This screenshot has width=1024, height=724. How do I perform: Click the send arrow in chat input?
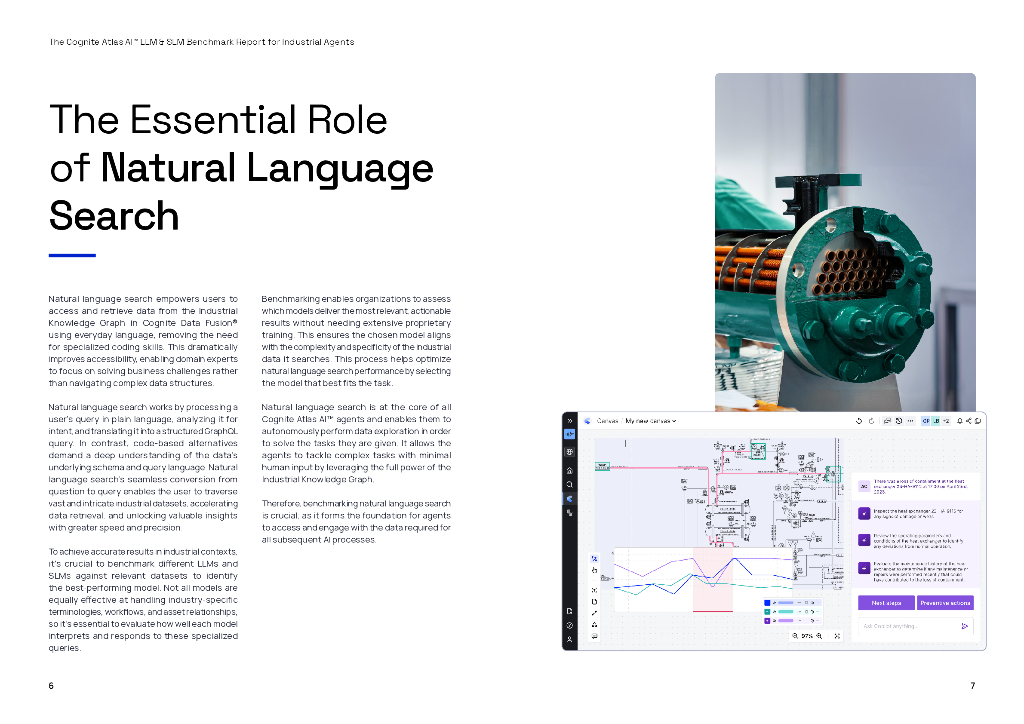(965, 626)
